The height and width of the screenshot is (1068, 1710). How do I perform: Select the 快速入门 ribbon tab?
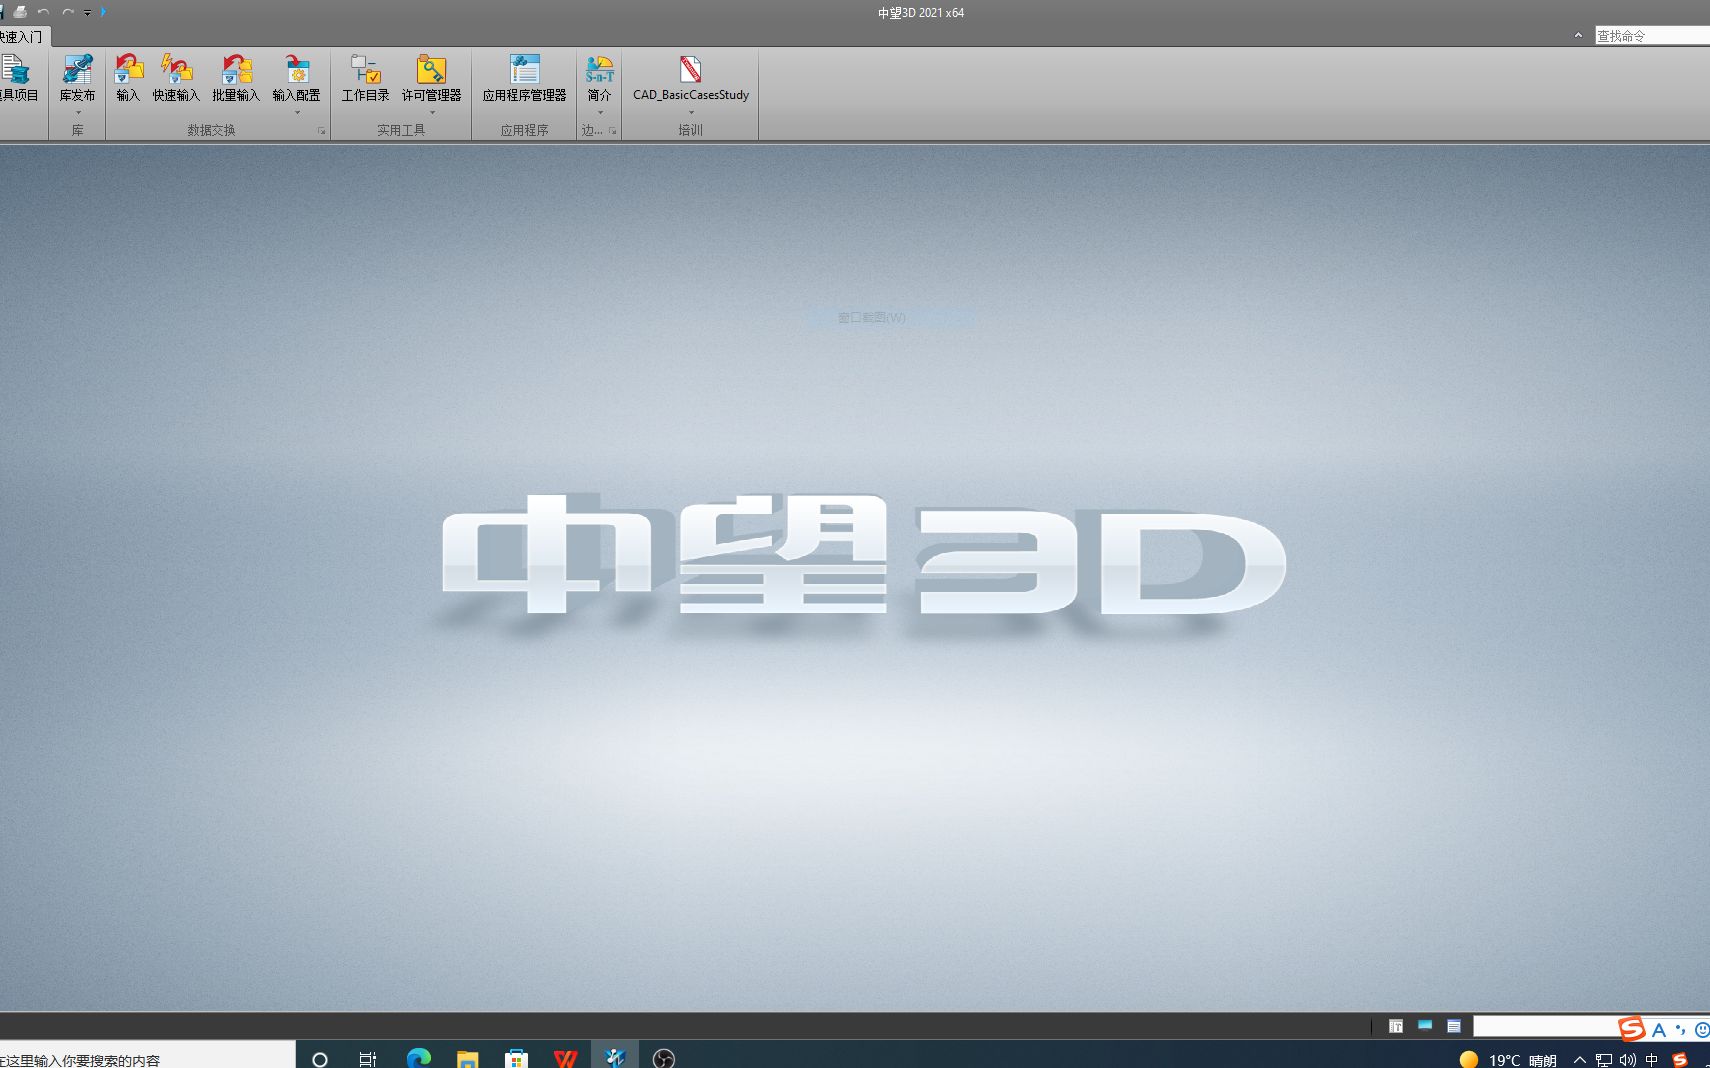click(x=22, y=36)
